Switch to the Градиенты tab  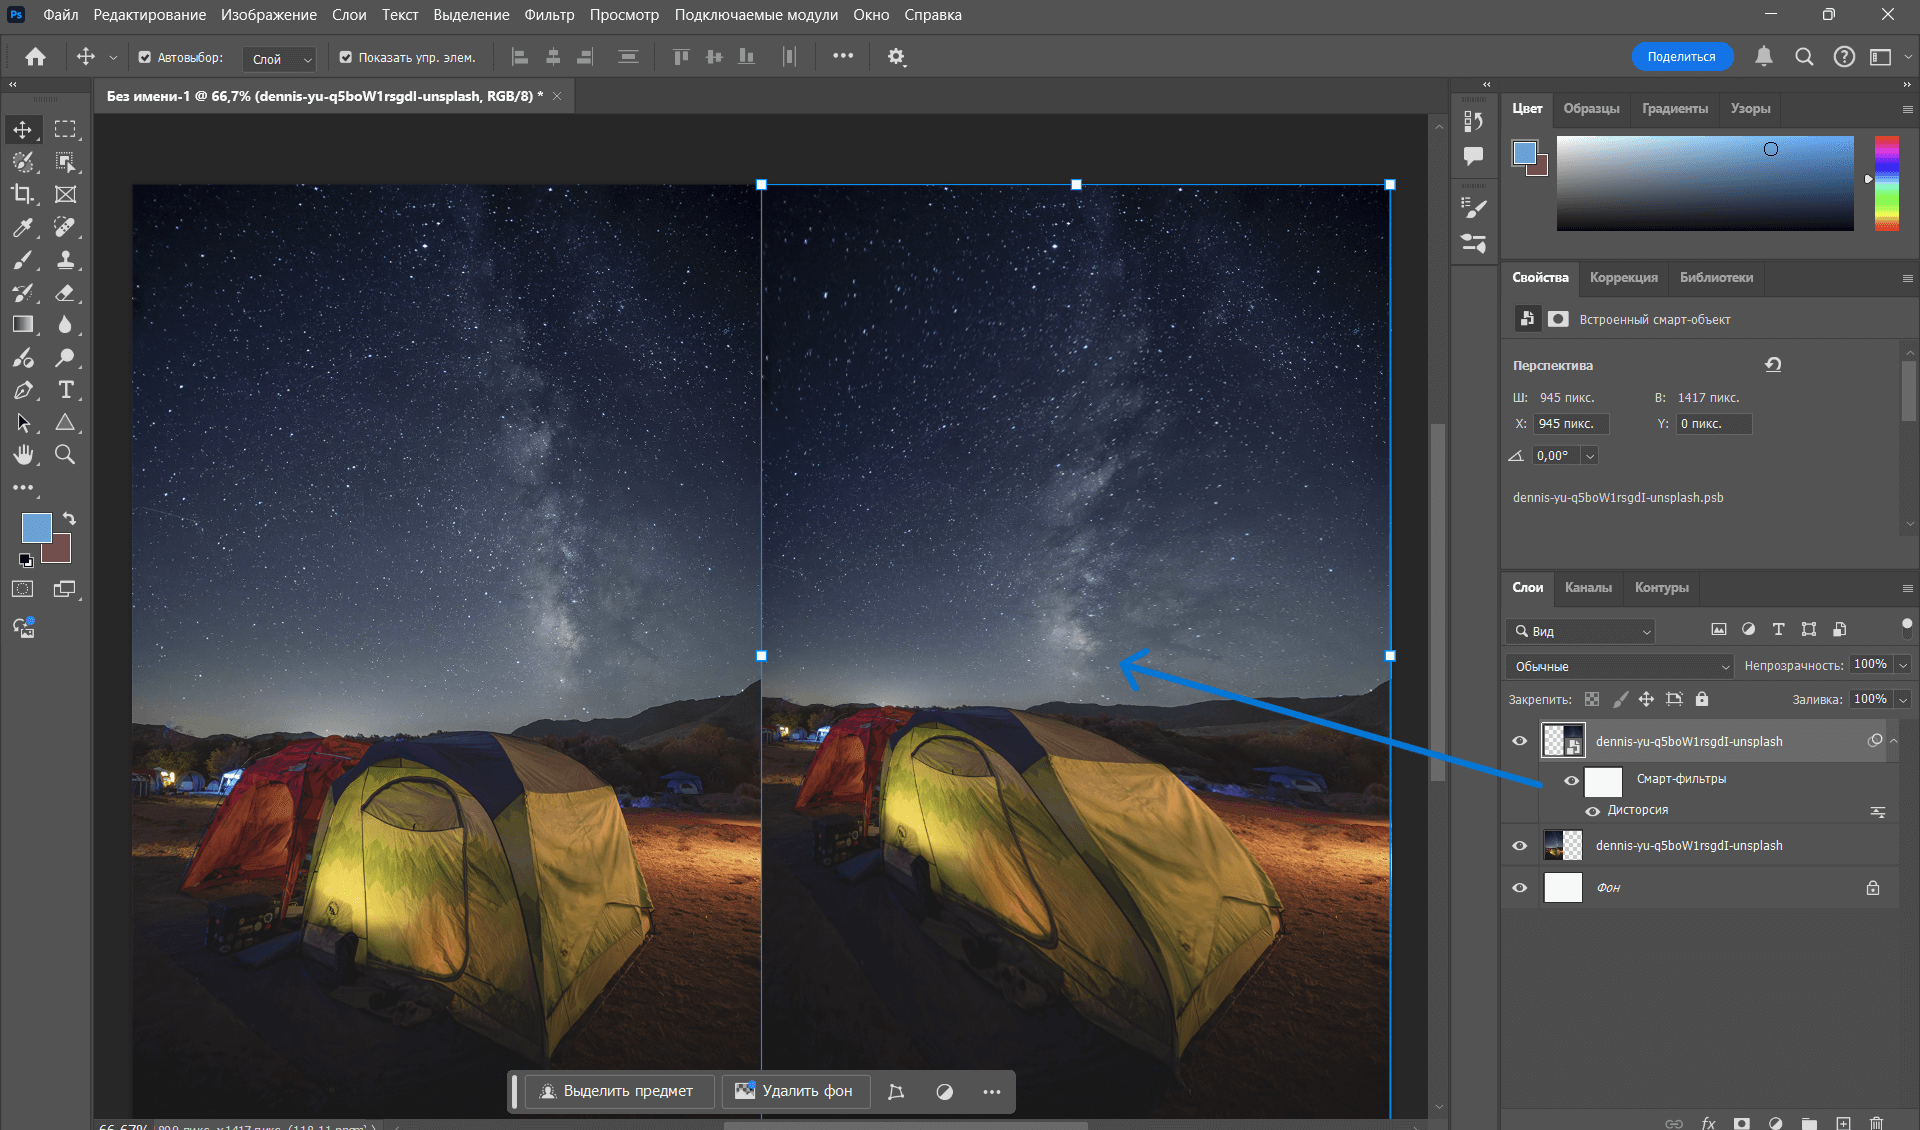(1675, 109)
